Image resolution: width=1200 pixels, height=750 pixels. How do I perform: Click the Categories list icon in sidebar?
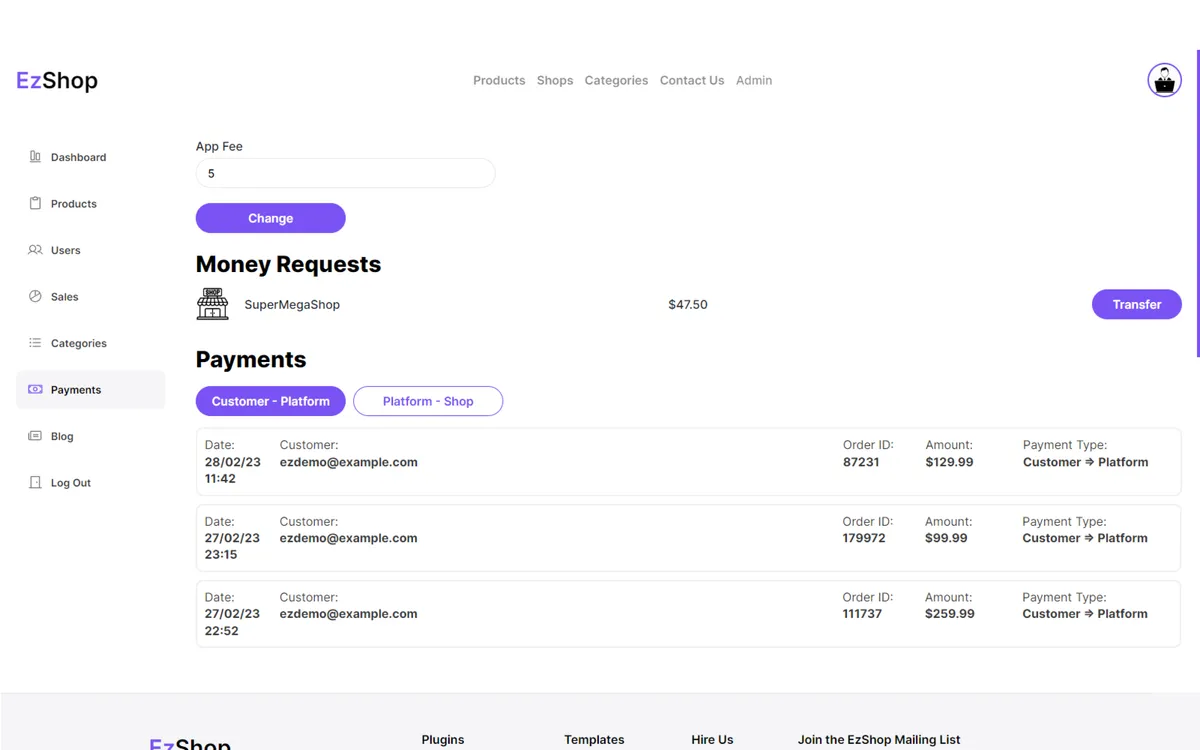(35, 343)
